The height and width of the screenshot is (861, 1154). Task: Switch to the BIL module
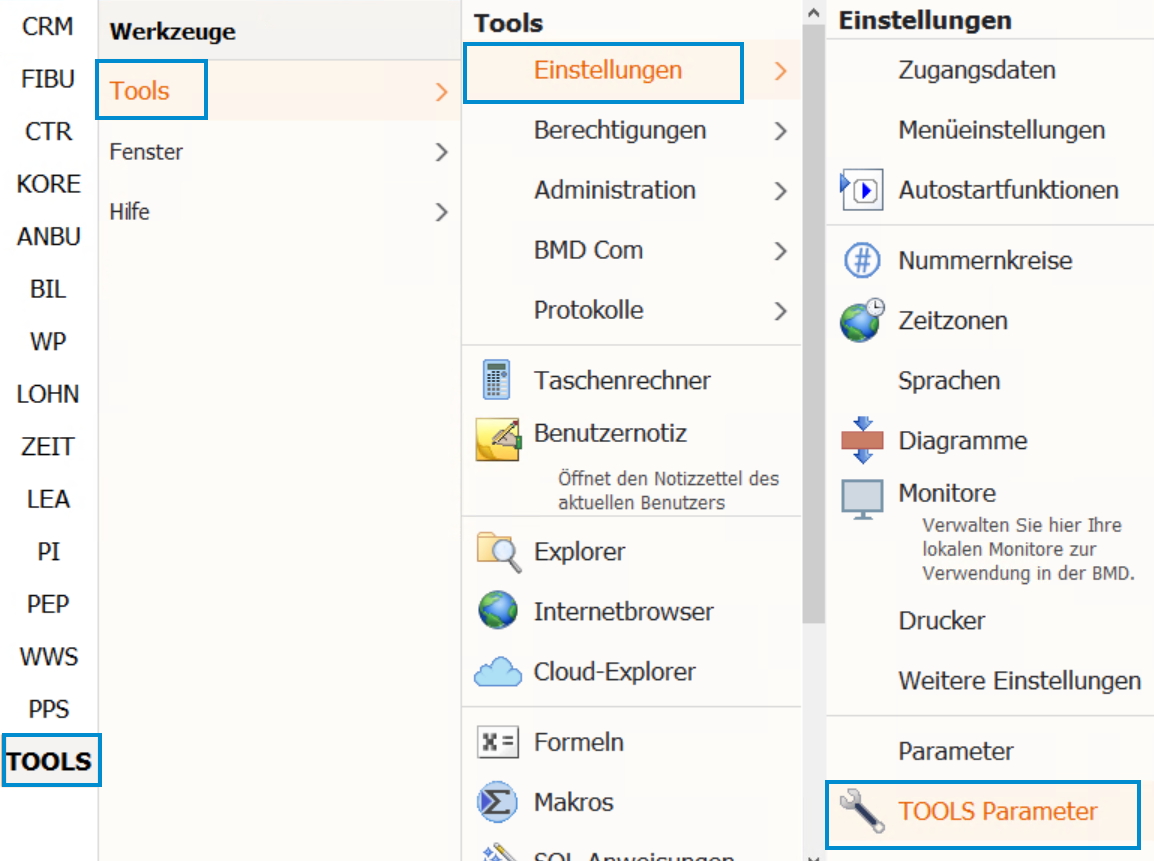point(48,289)
